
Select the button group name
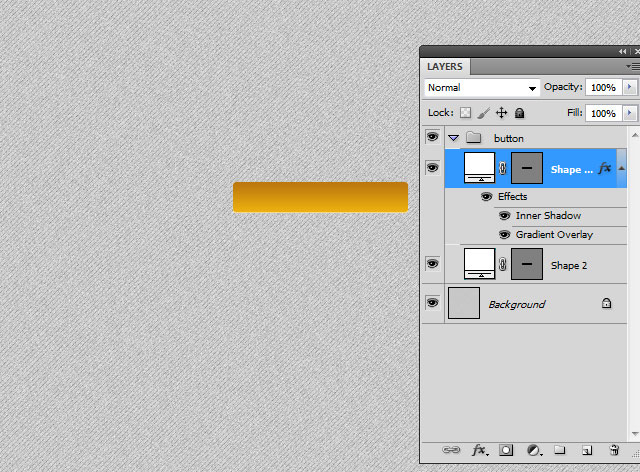pos(509,138)
